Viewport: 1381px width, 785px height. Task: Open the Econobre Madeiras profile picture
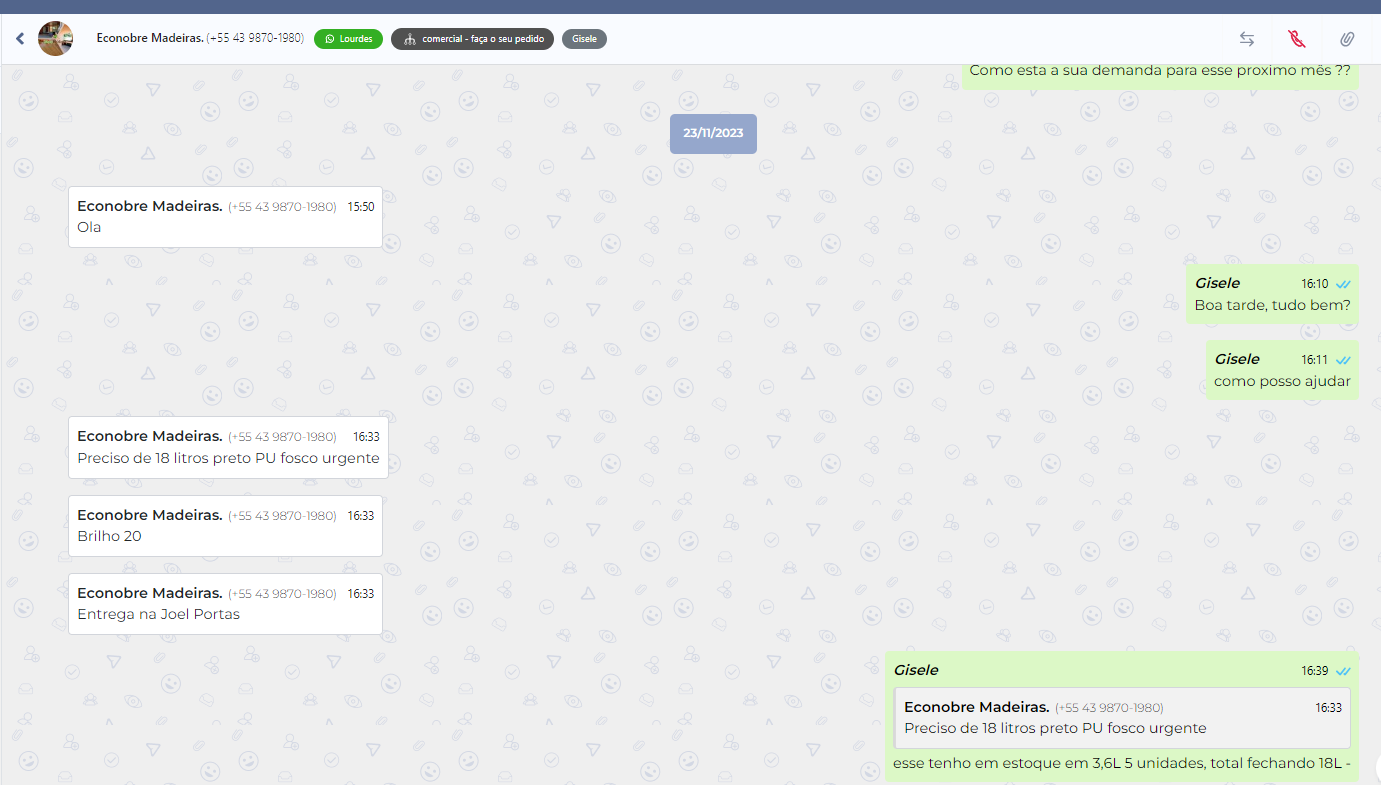[x=55, y=39]
